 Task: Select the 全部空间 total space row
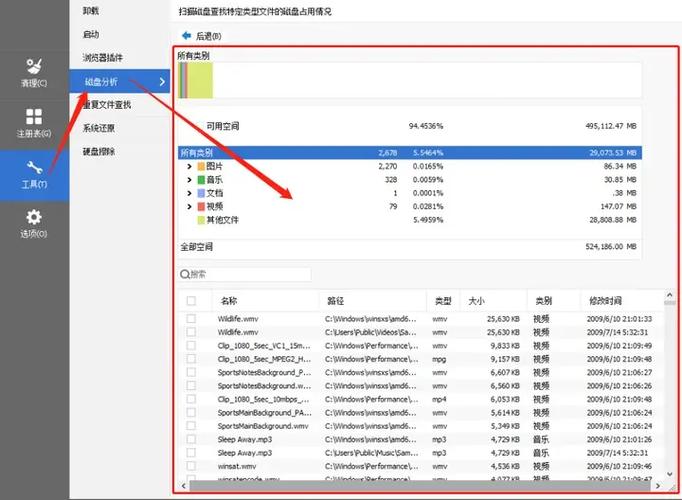pyautogui.click(x=410, y=247)
